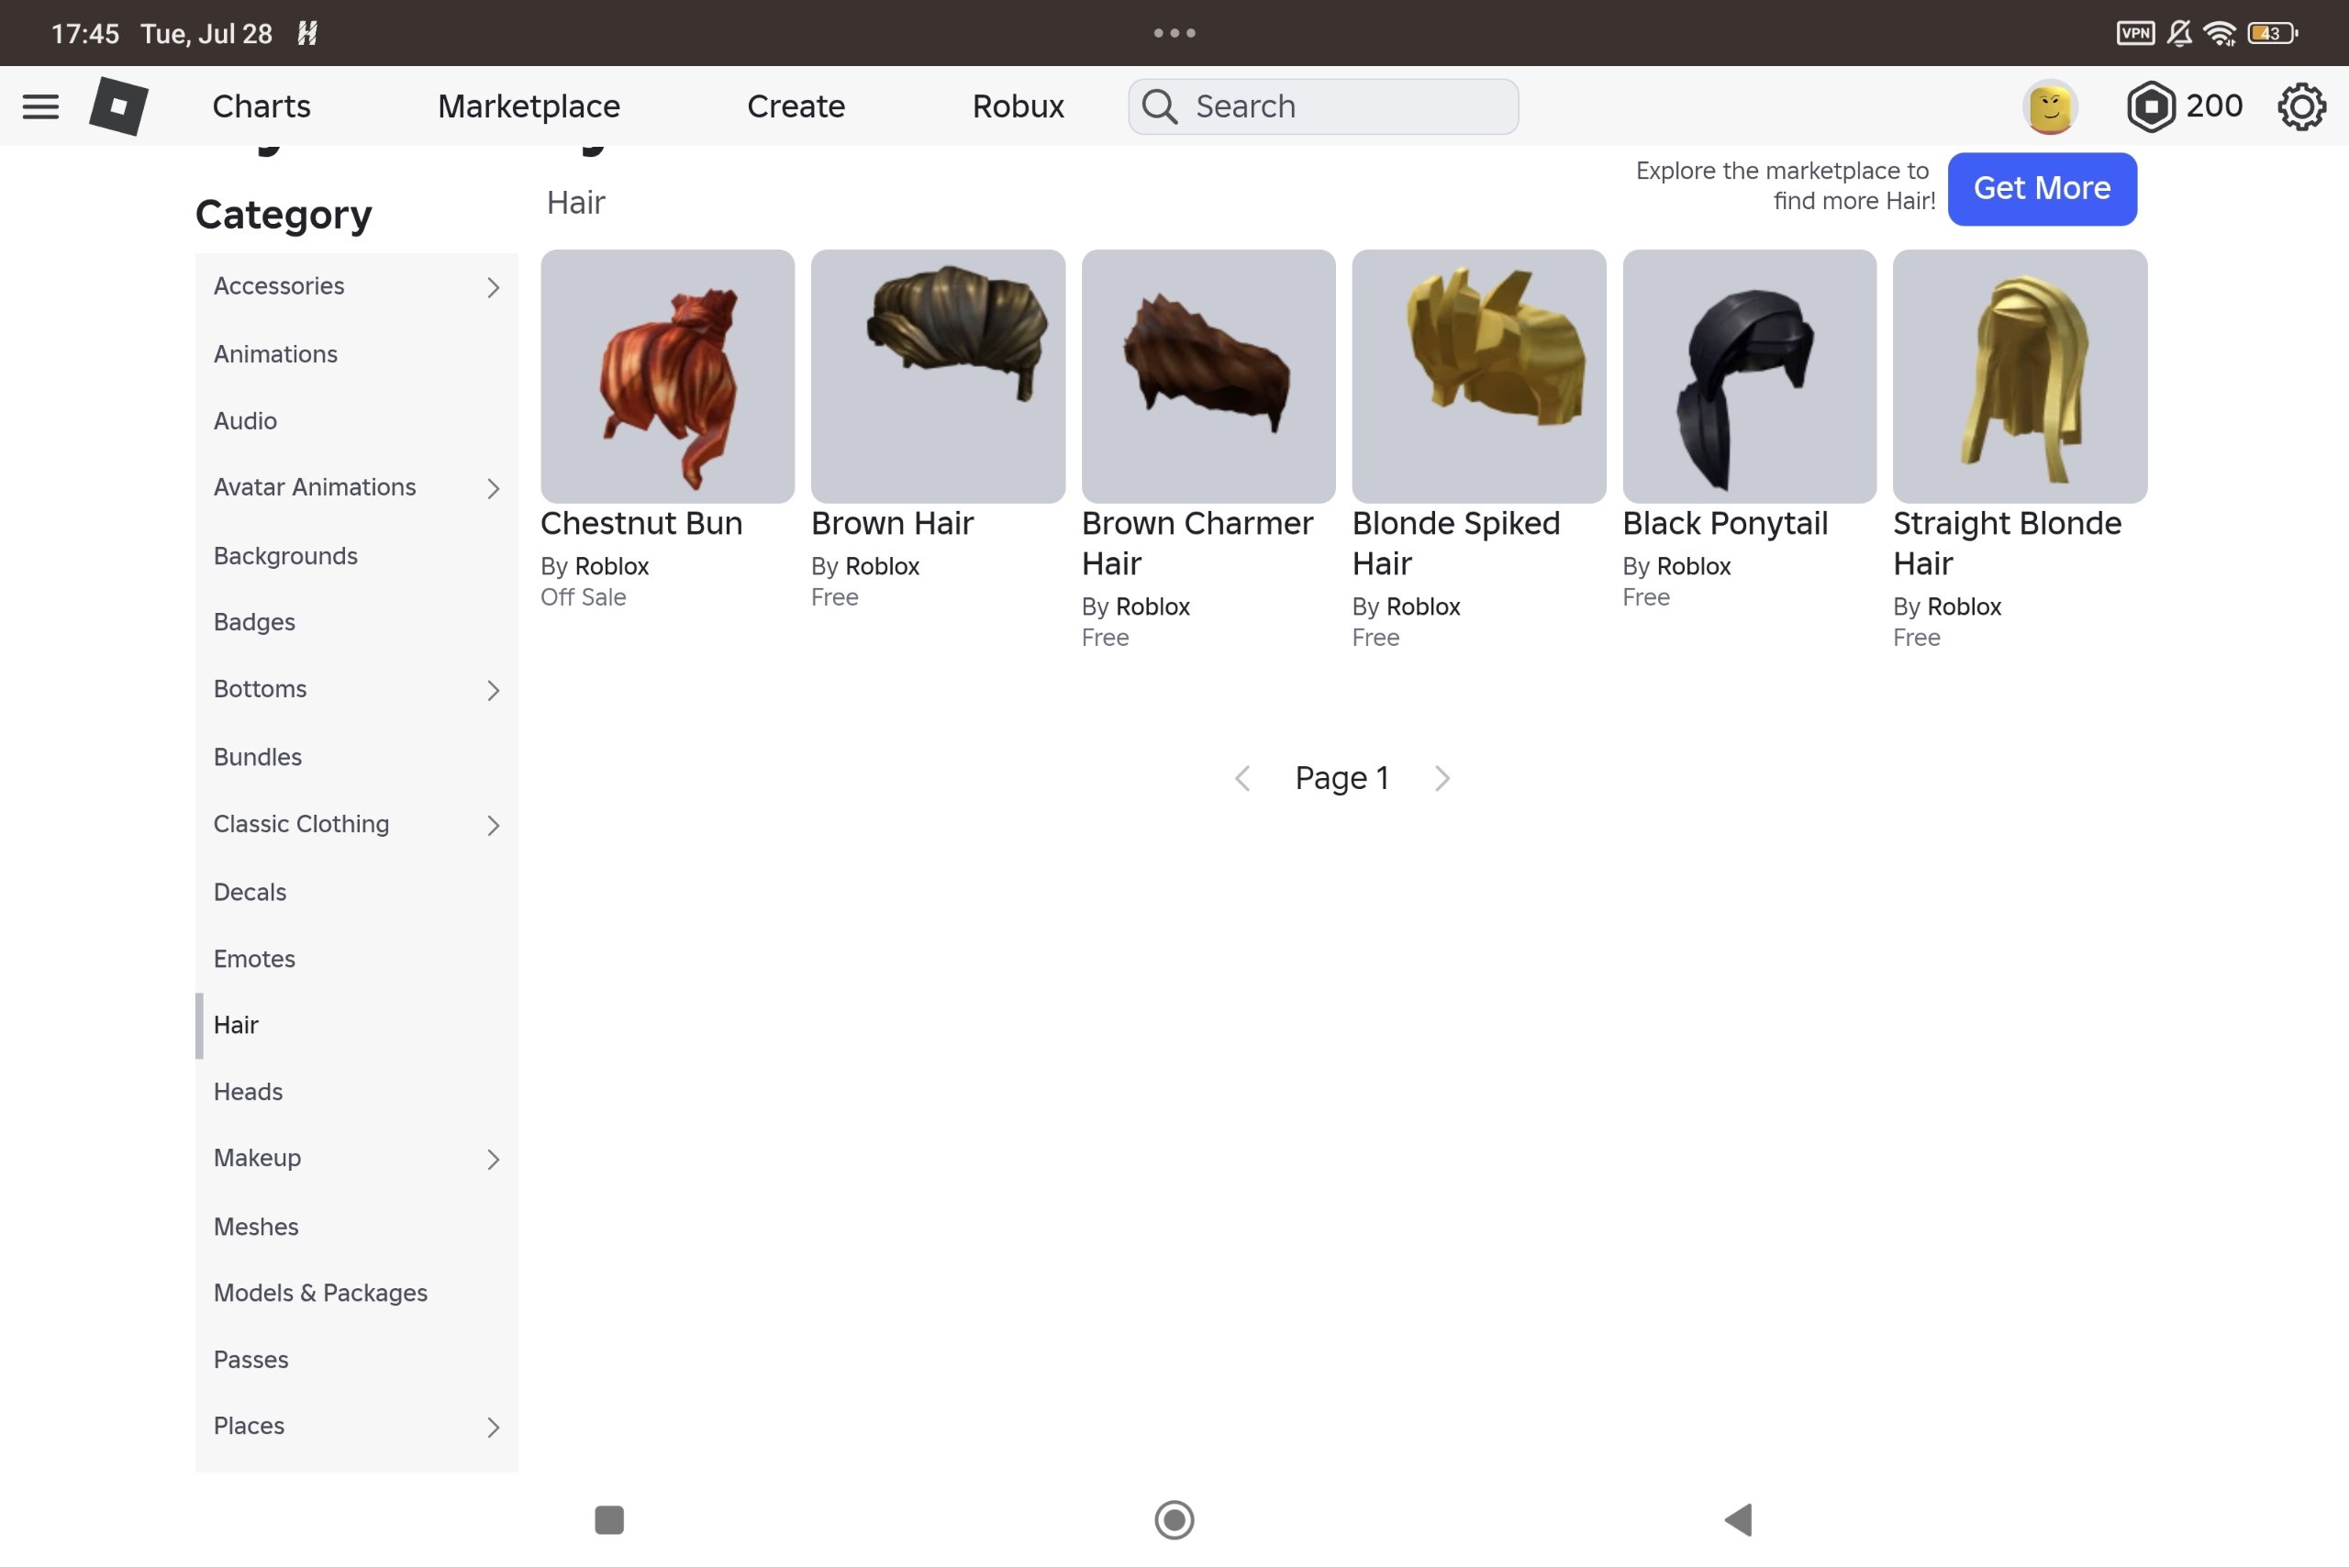Open Roblox creator link under Black Ponytail
The width and height of the screenshot is (2349, 1568).
1694,567
